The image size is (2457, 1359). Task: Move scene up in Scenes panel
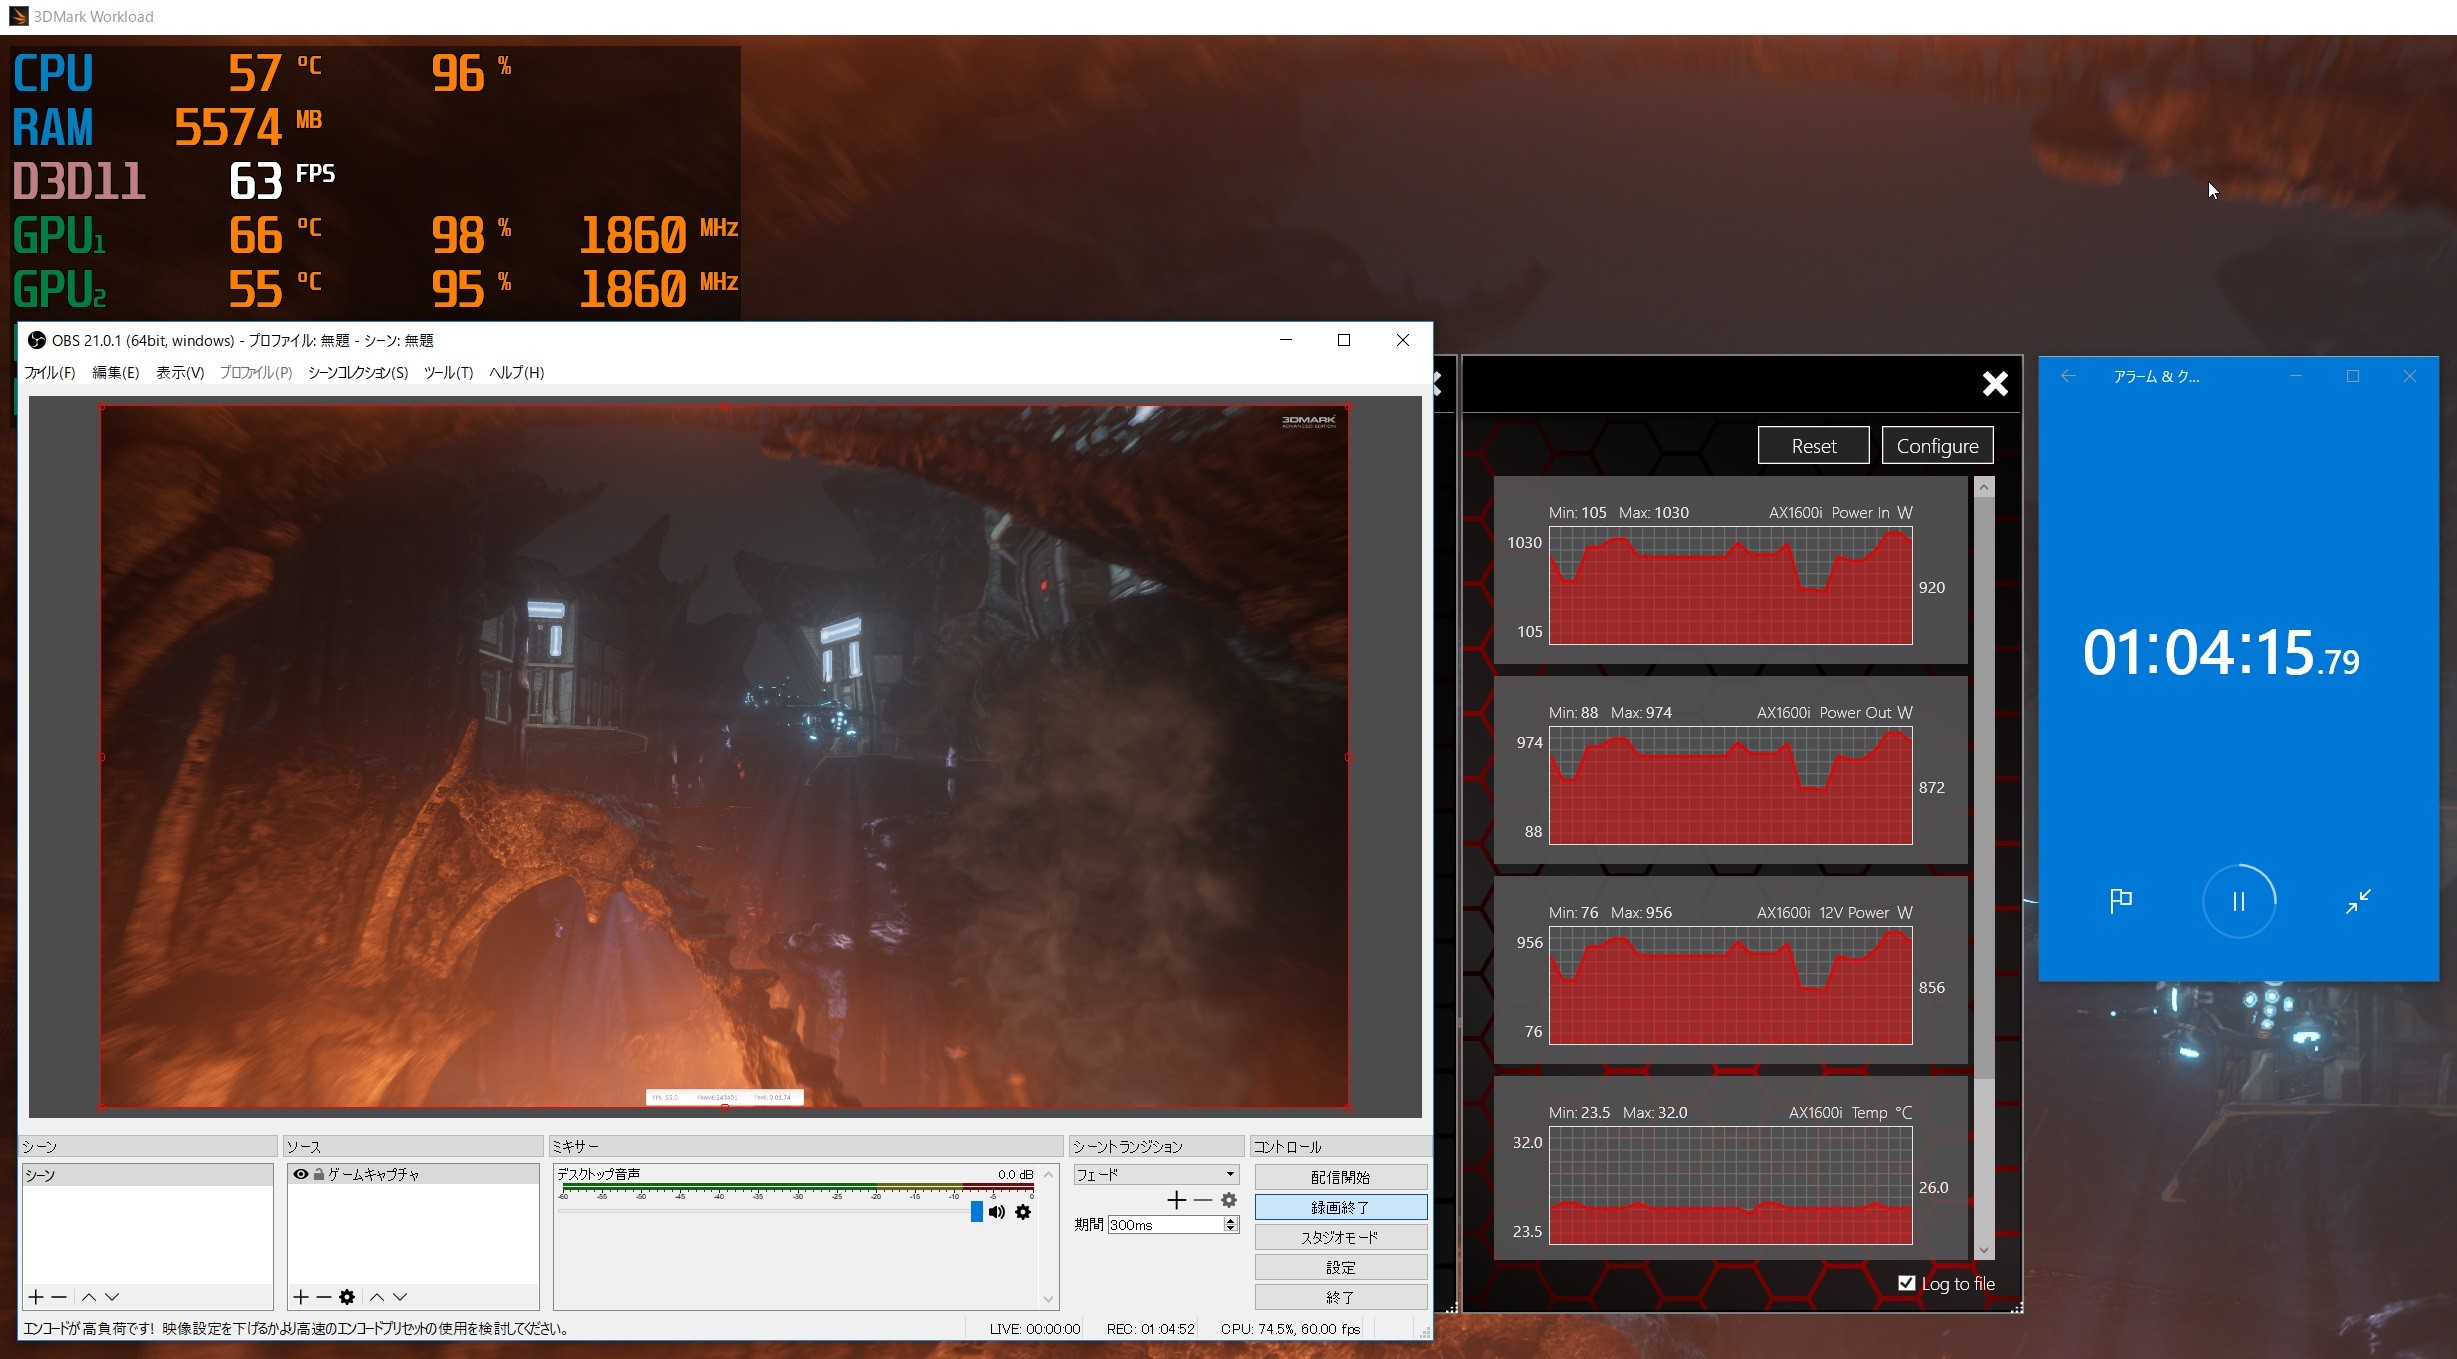[x=89, y=1297]
